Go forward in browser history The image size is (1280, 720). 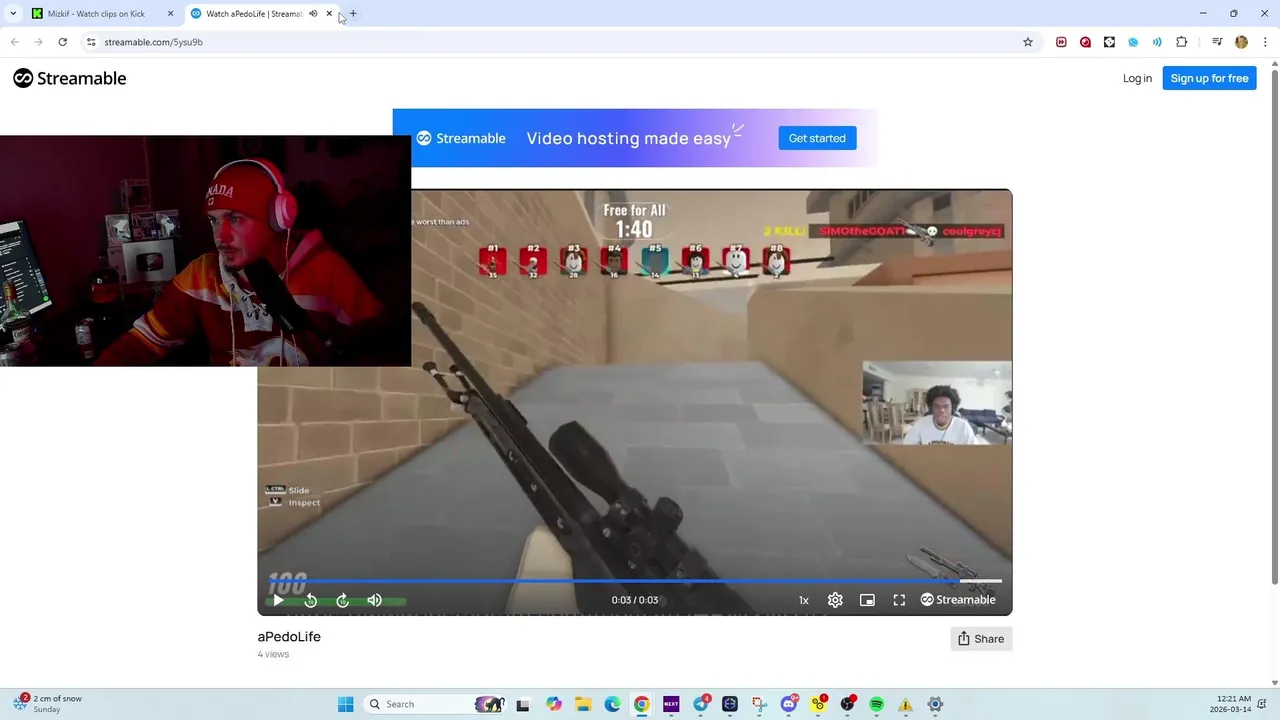(39, 42)
